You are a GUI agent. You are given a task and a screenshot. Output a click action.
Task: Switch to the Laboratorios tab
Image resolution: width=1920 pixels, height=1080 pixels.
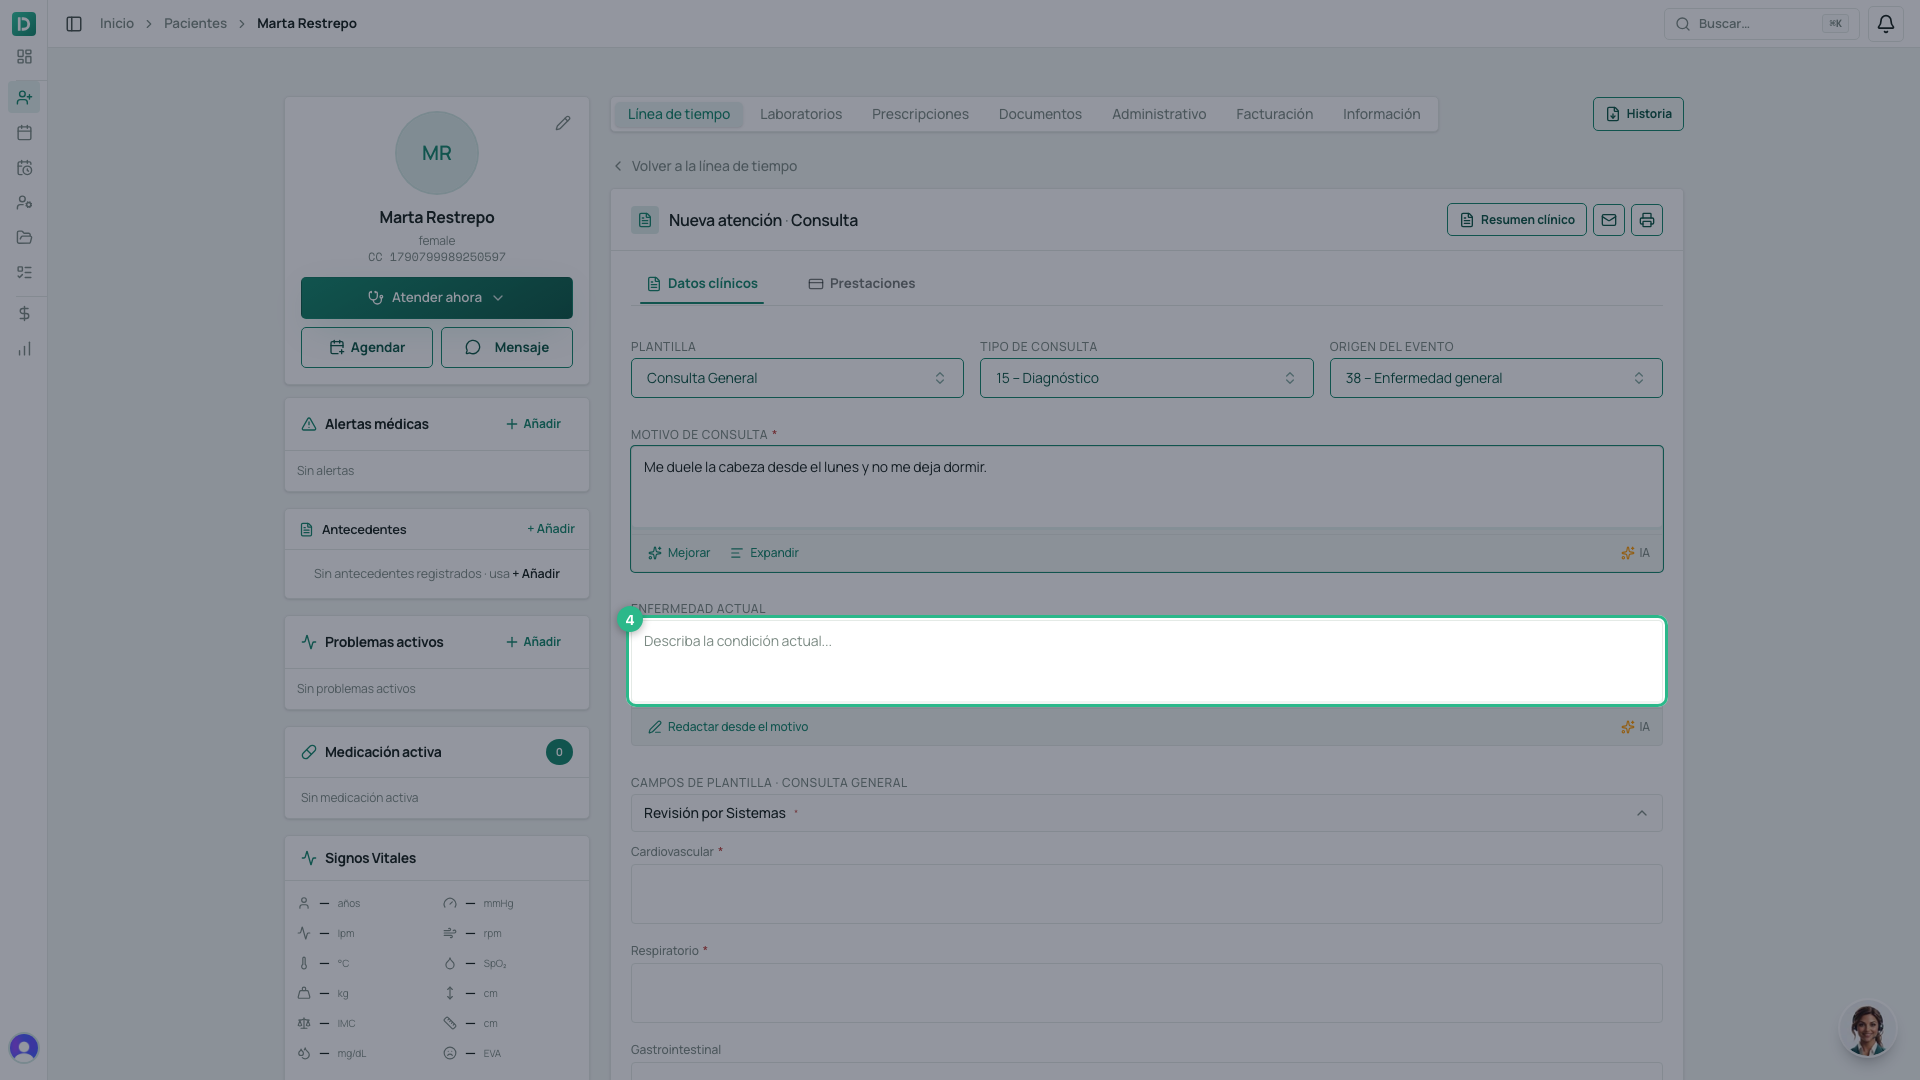click(800, 114)
